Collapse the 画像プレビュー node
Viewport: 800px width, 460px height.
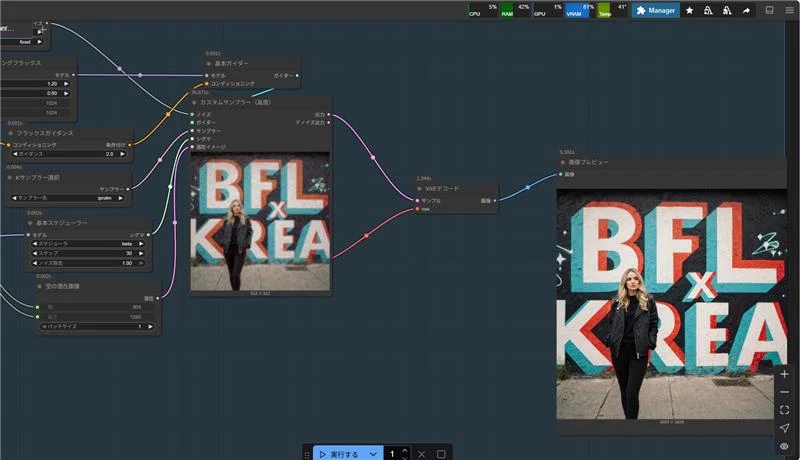coord(563,162)
